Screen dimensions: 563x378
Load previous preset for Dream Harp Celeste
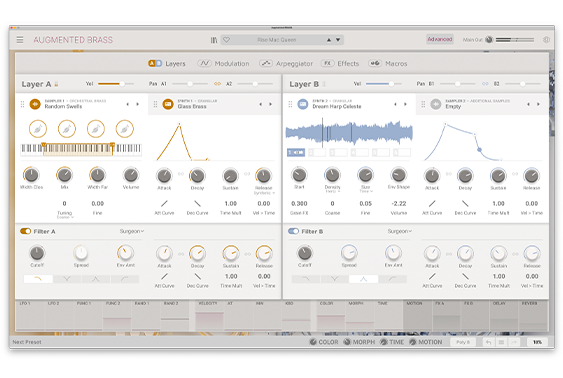395,104
